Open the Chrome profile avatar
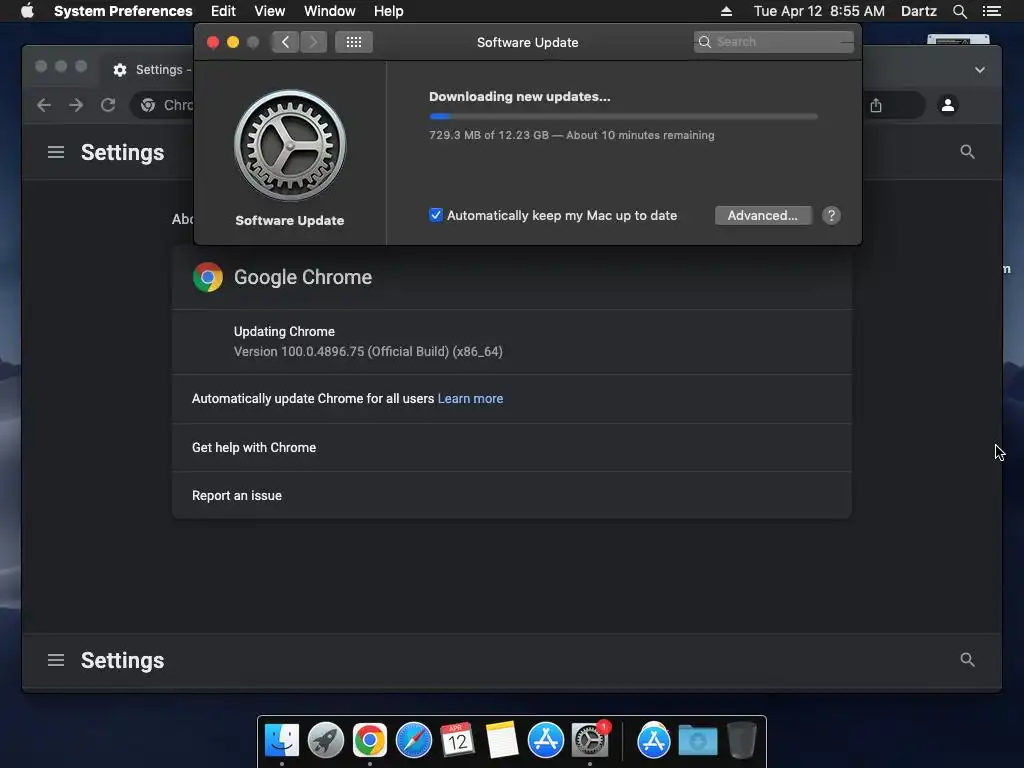Screen dimensions: 1024x768 click(x=948, y=104)
